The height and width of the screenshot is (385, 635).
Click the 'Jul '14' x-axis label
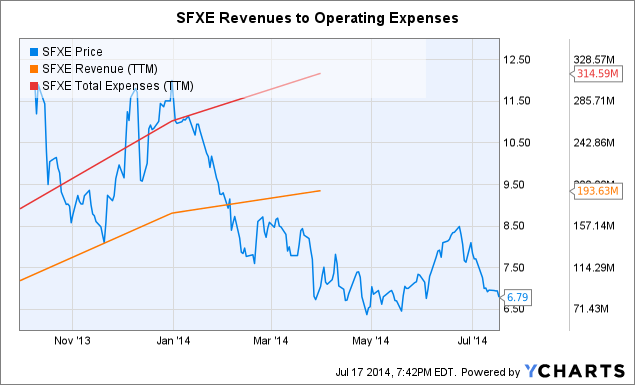(x=472, y=341)
